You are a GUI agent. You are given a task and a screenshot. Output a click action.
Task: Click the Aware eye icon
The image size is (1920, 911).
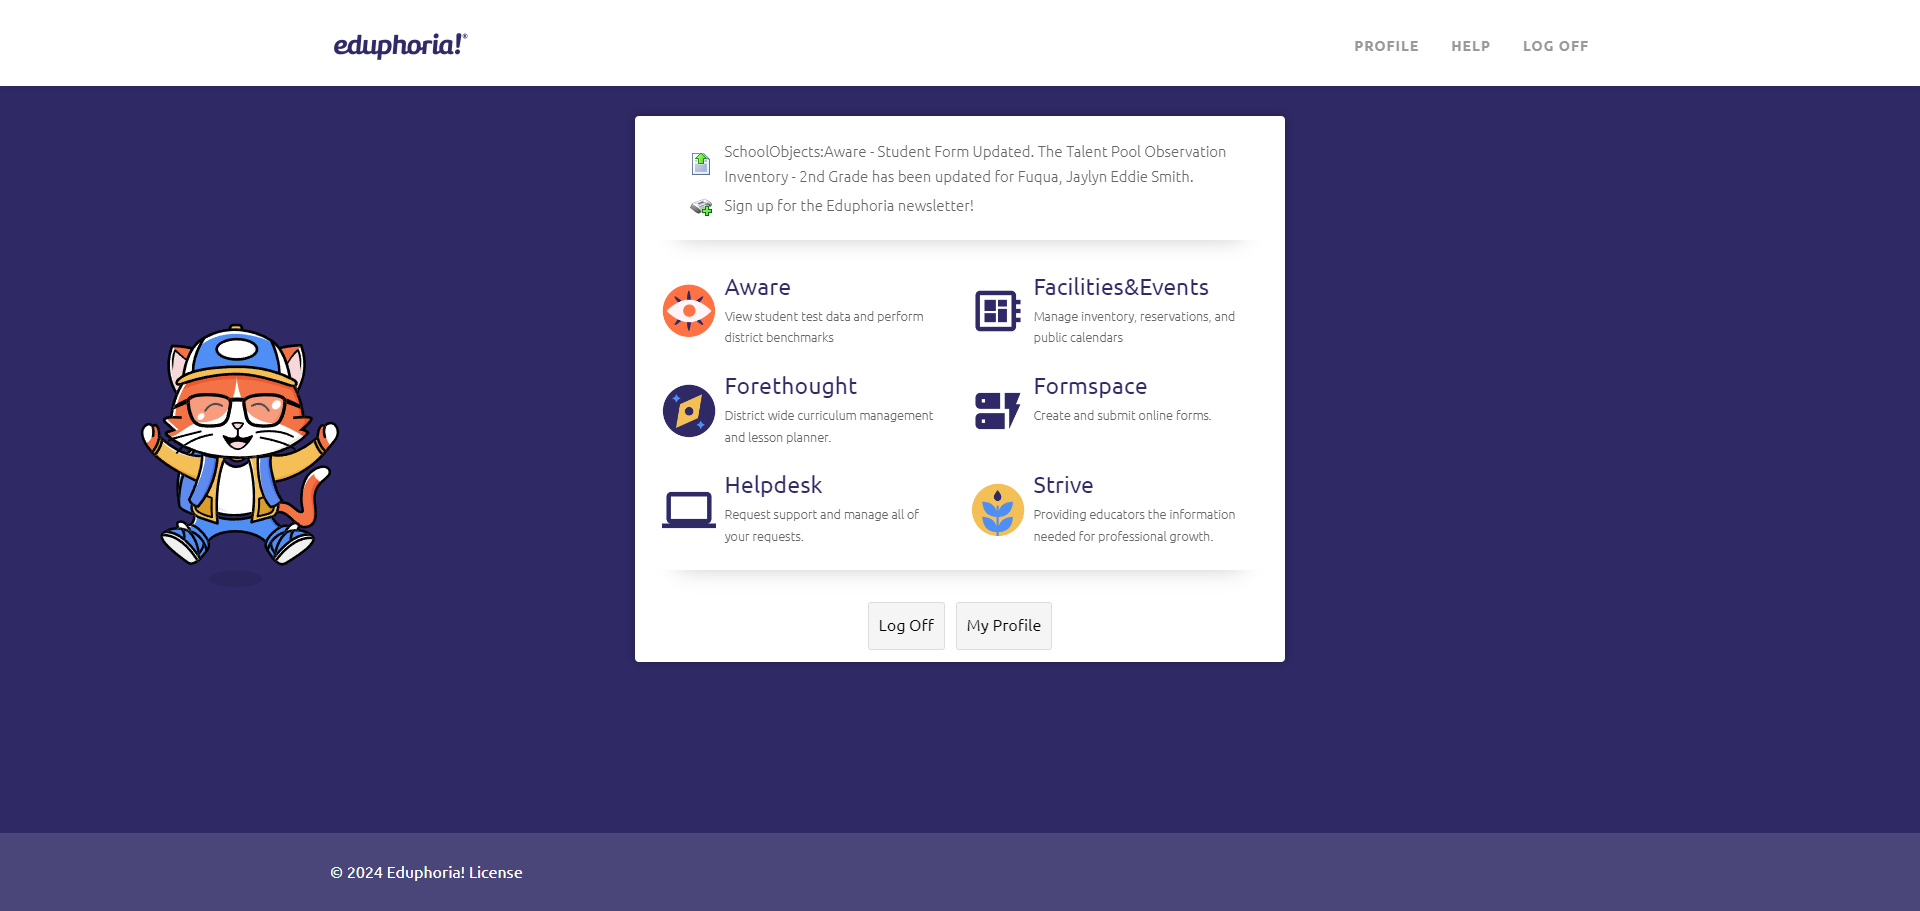click(688, 311)
